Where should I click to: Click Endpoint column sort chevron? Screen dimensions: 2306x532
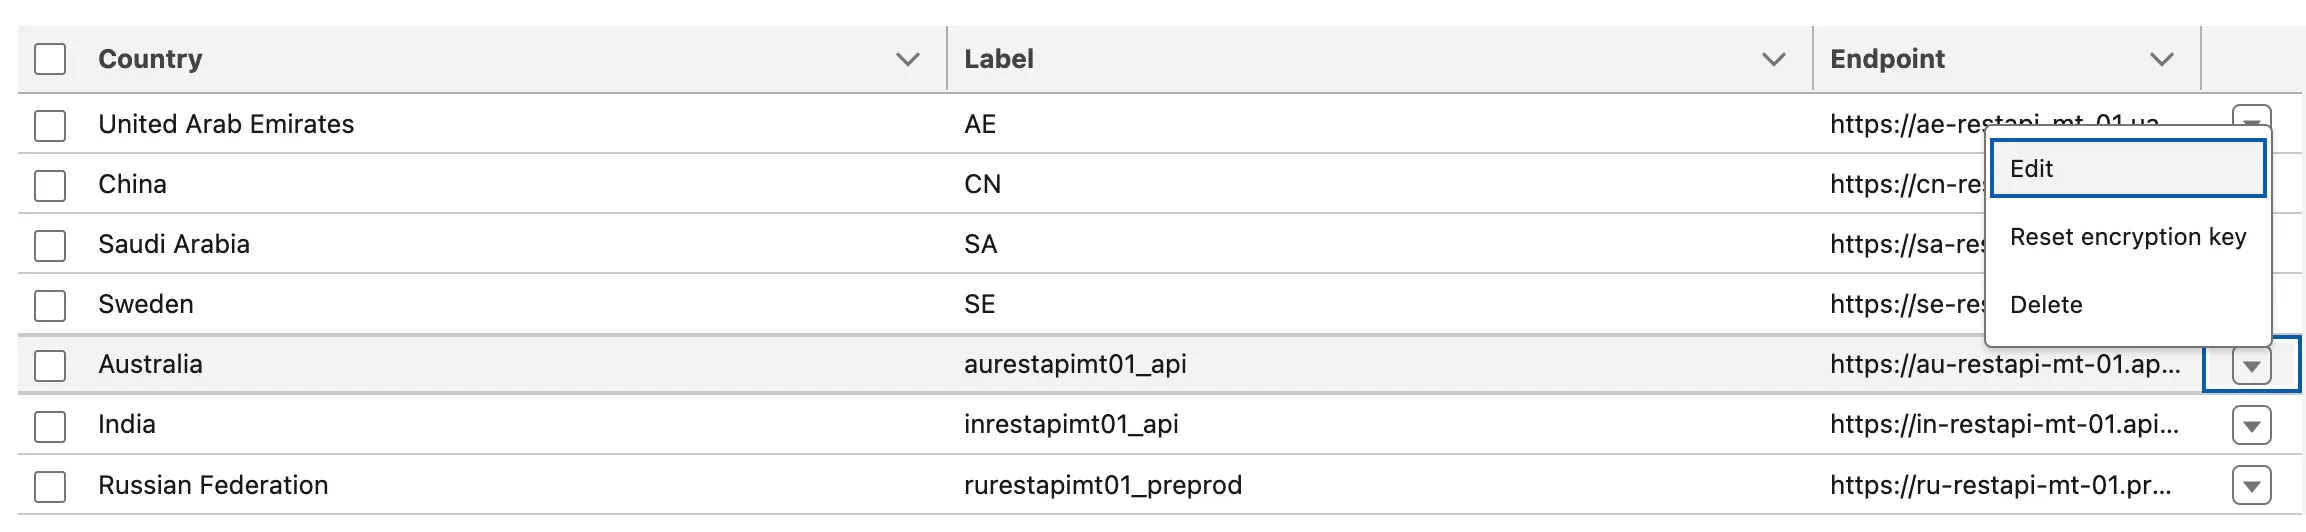tap(2161, 59)
